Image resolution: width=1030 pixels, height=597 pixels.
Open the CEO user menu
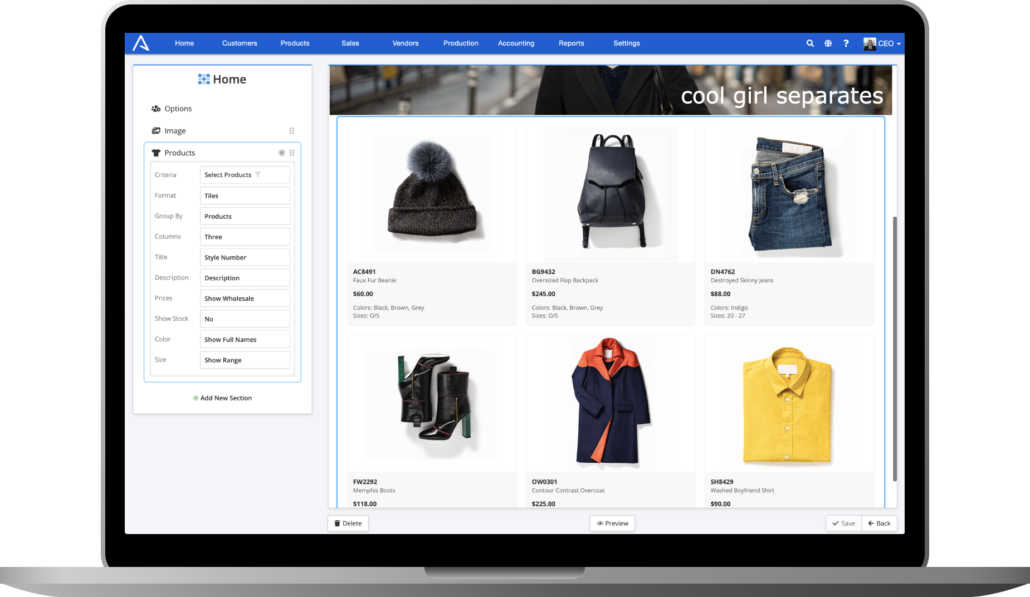click(x=882, y=43)
